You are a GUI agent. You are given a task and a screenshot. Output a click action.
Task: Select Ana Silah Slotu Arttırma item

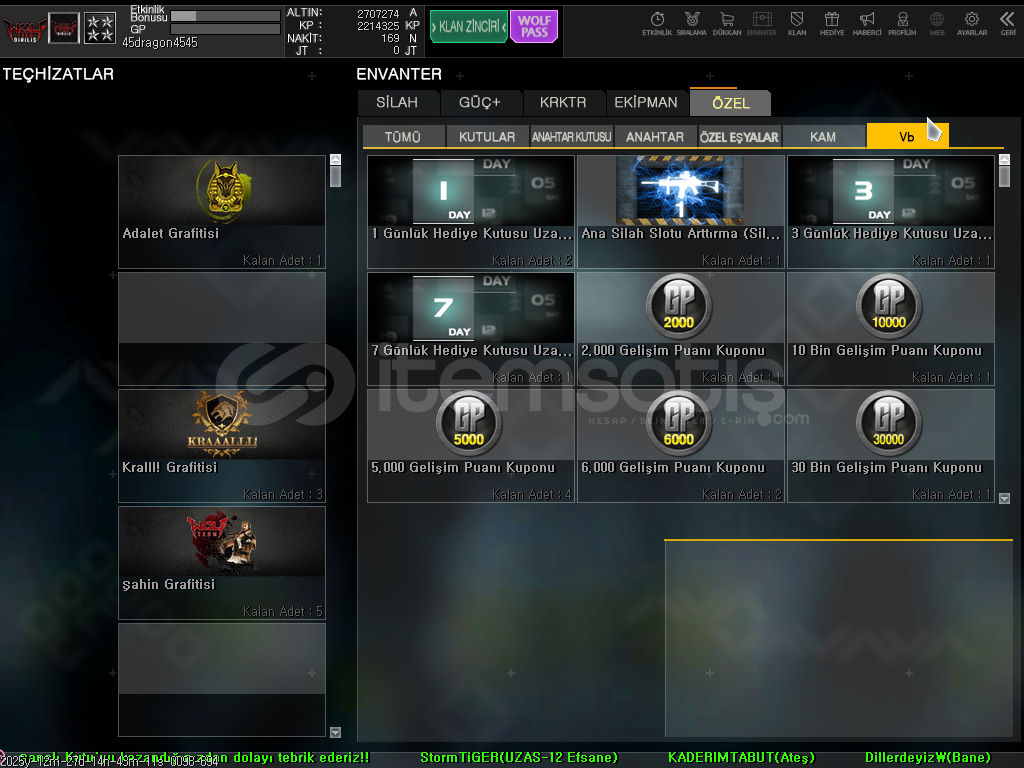point(680,211)
